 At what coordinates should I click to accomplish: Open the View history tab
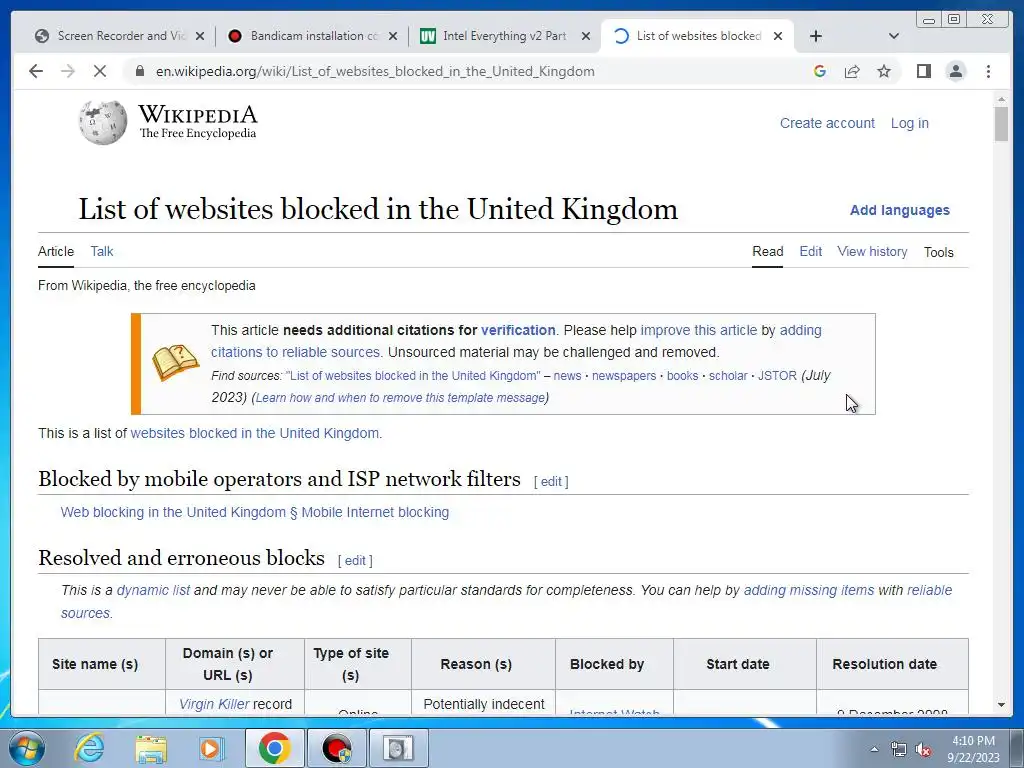tap(872, 251)
